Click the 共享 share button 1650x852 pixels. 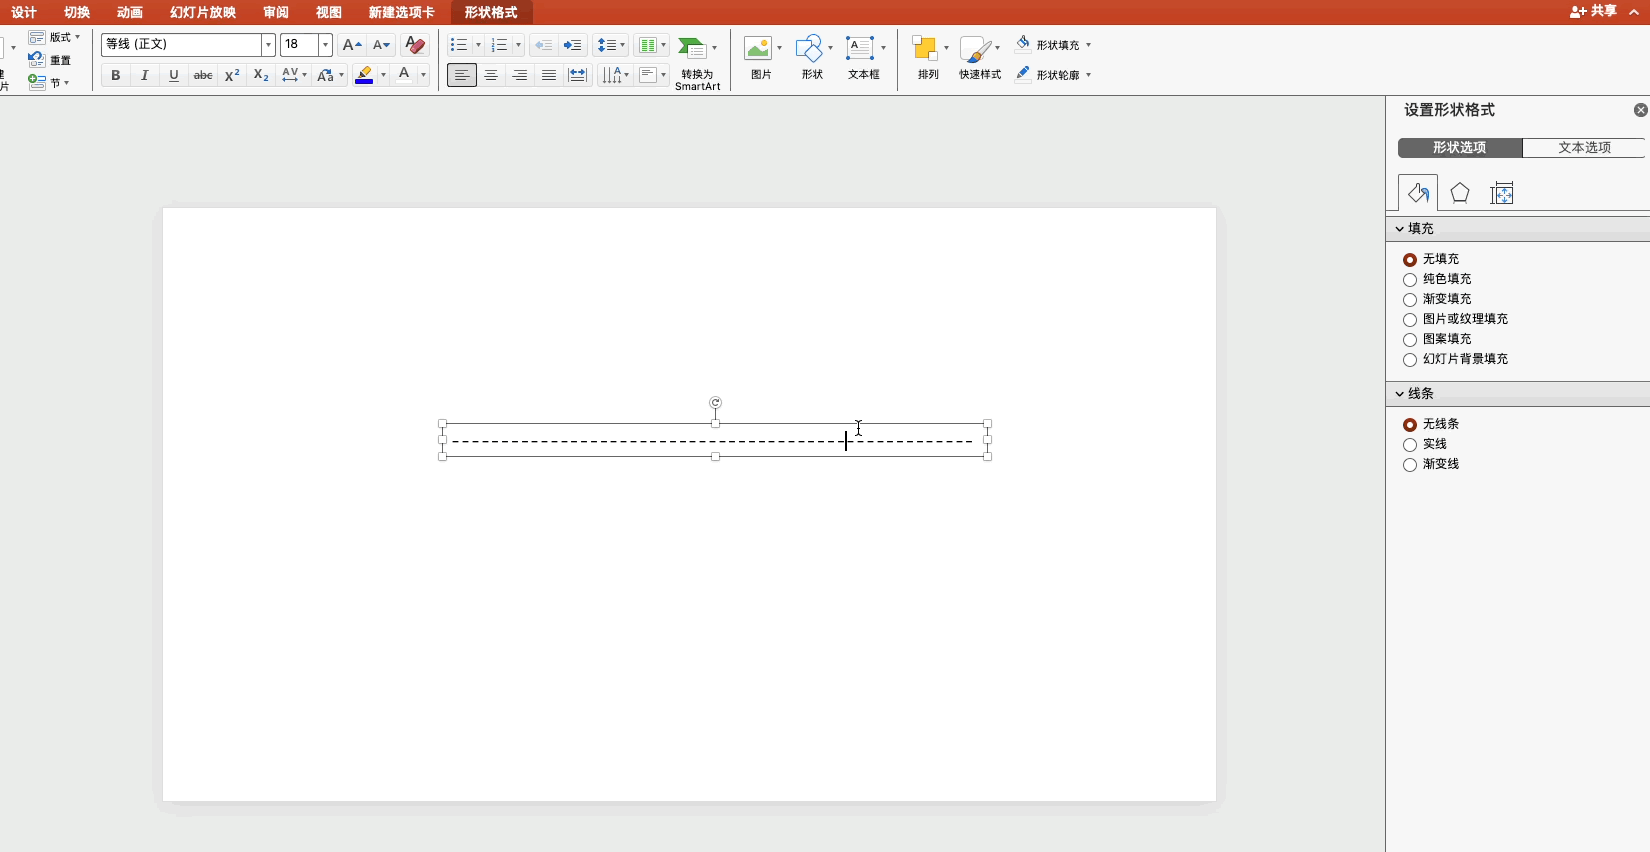point(1593,11)
